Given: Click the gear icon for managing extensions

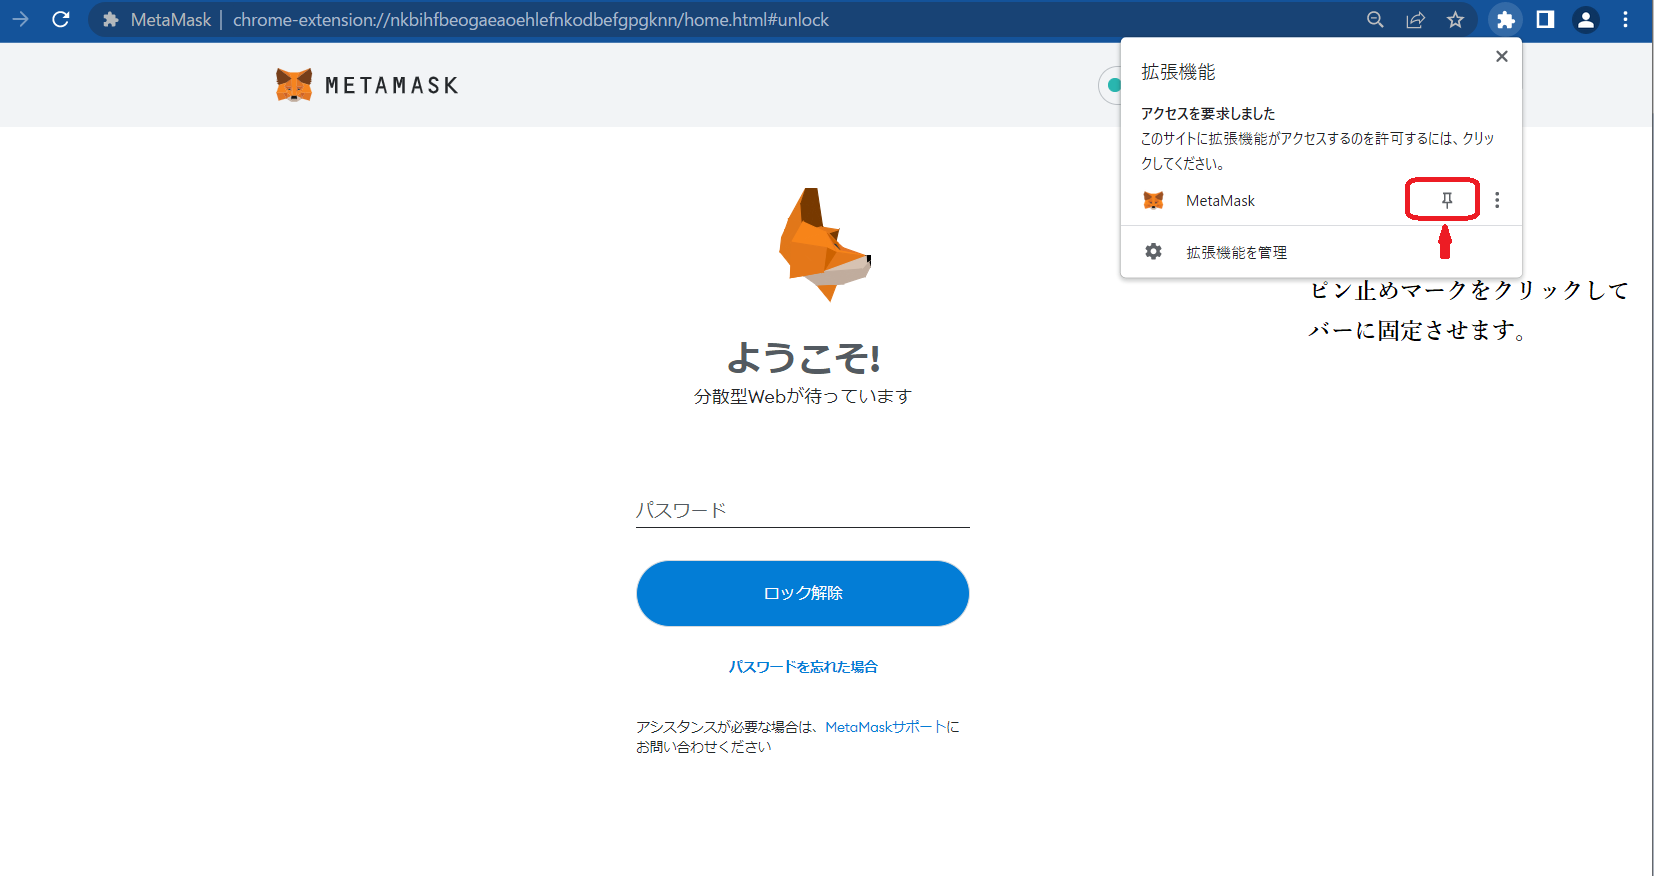Looking at the screenshot, I should point(1153,251).
